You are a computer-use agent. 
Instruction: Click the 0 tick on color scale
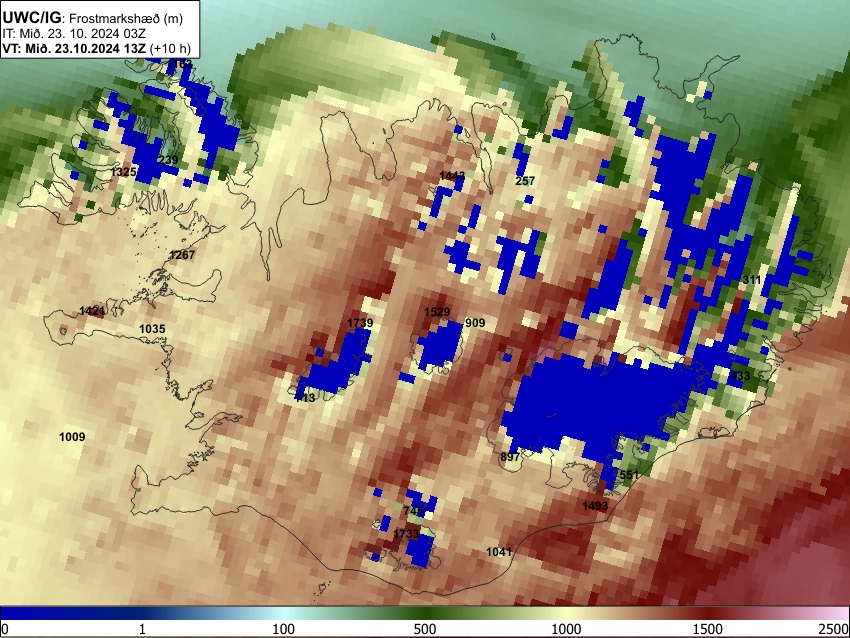pyautogui.click(x=5, y=629)
